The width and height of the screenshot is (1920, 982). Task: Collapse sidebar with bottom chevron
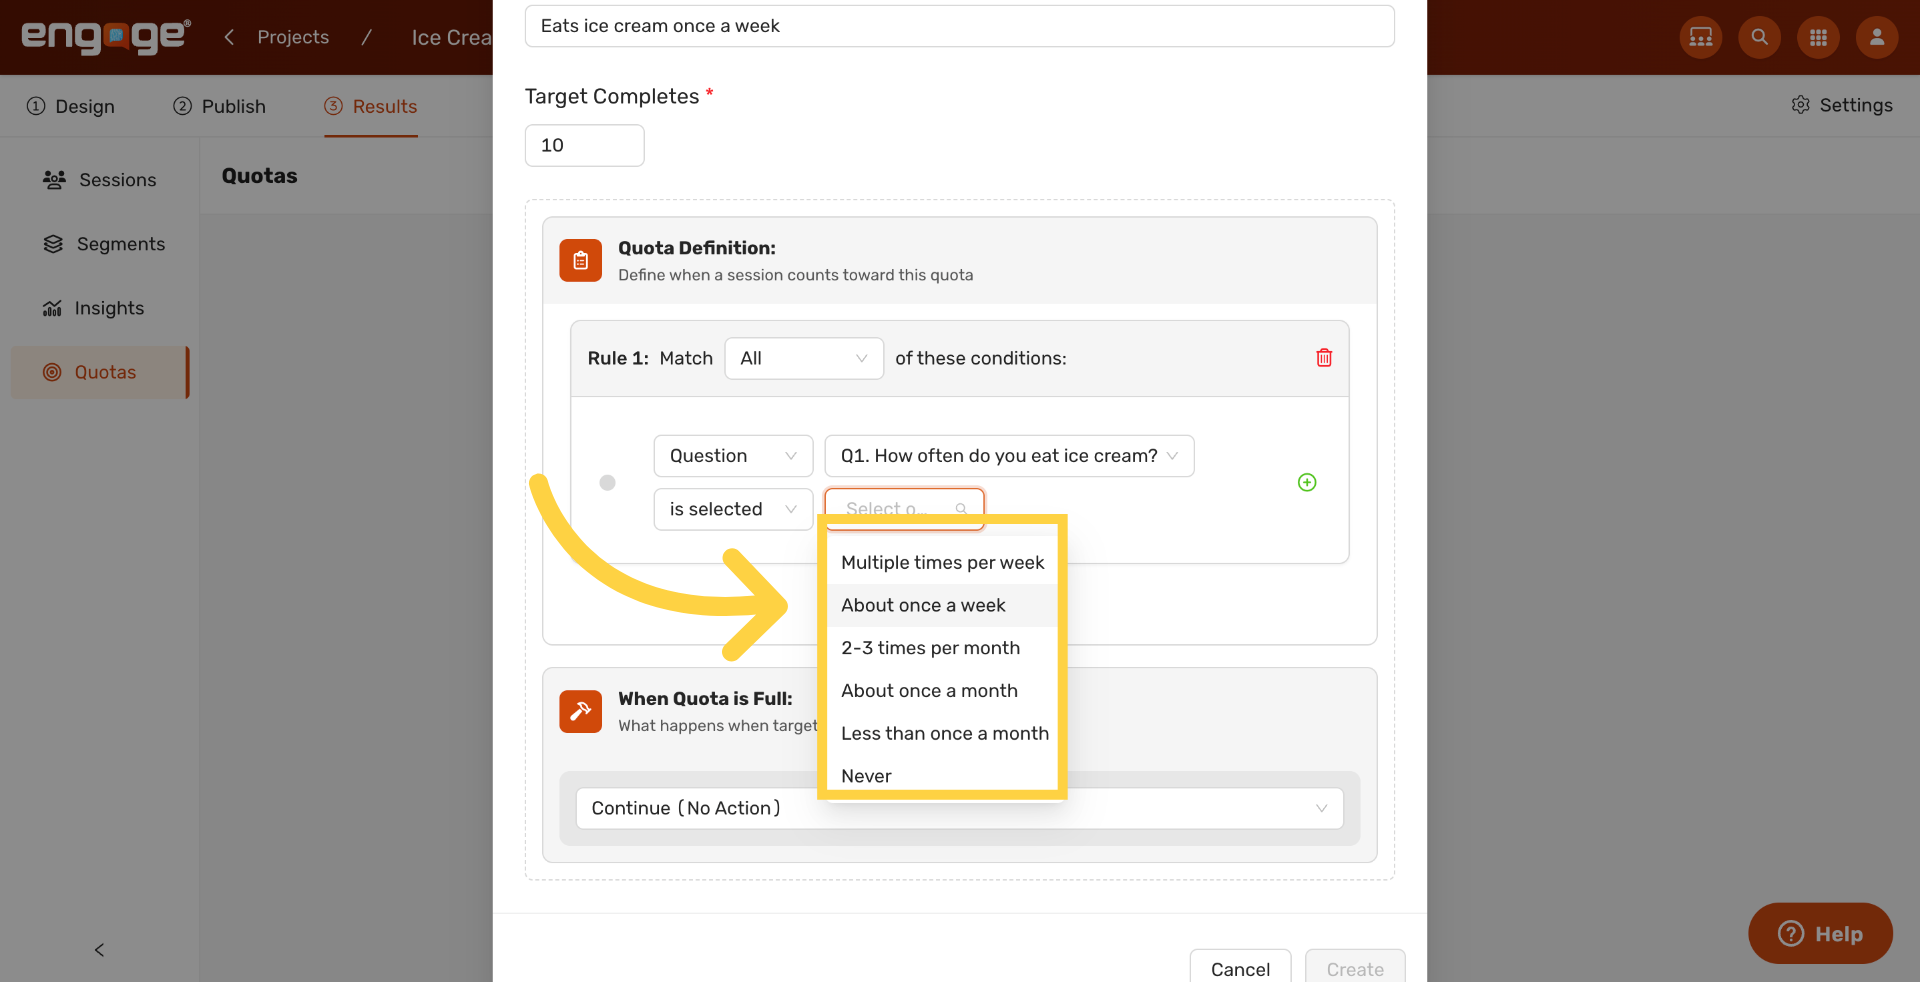click(x=99, y=950)
